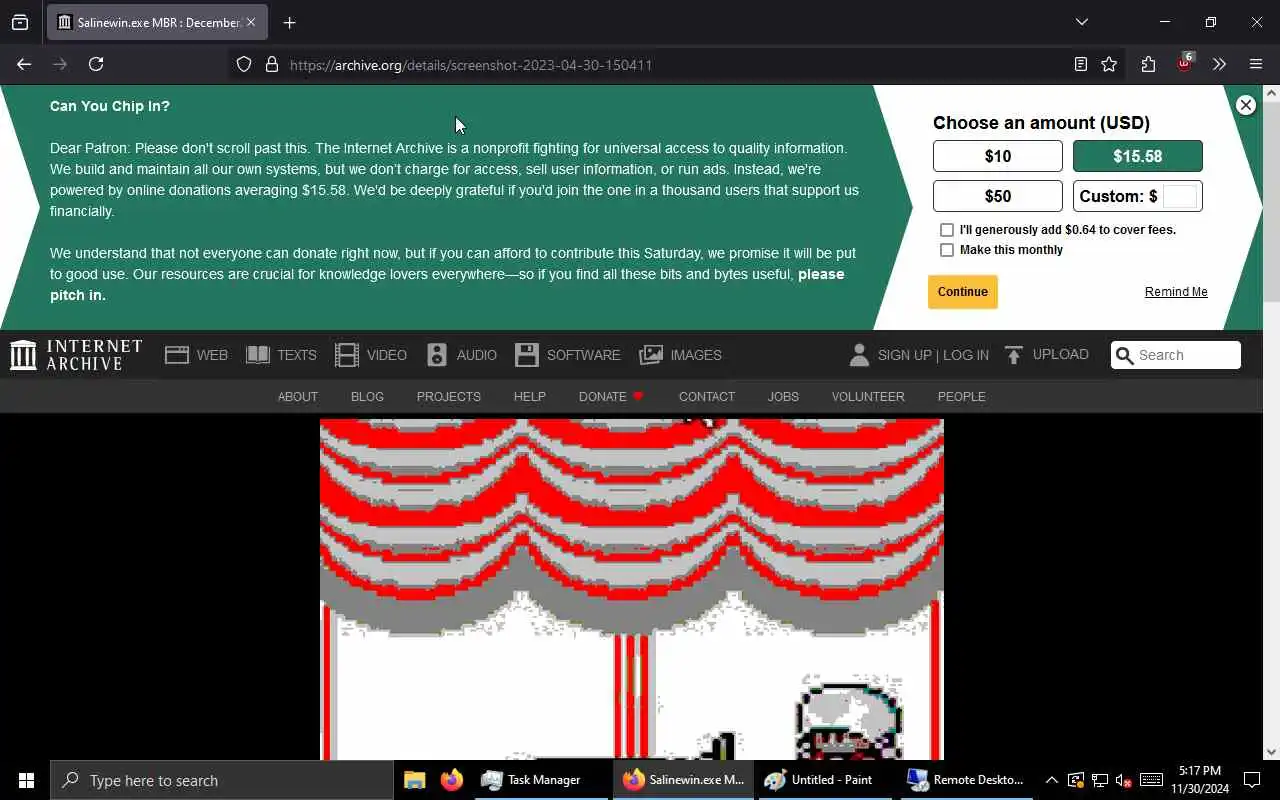Open the AUDIO media section

pyautogui.click(x=462, y=355)
